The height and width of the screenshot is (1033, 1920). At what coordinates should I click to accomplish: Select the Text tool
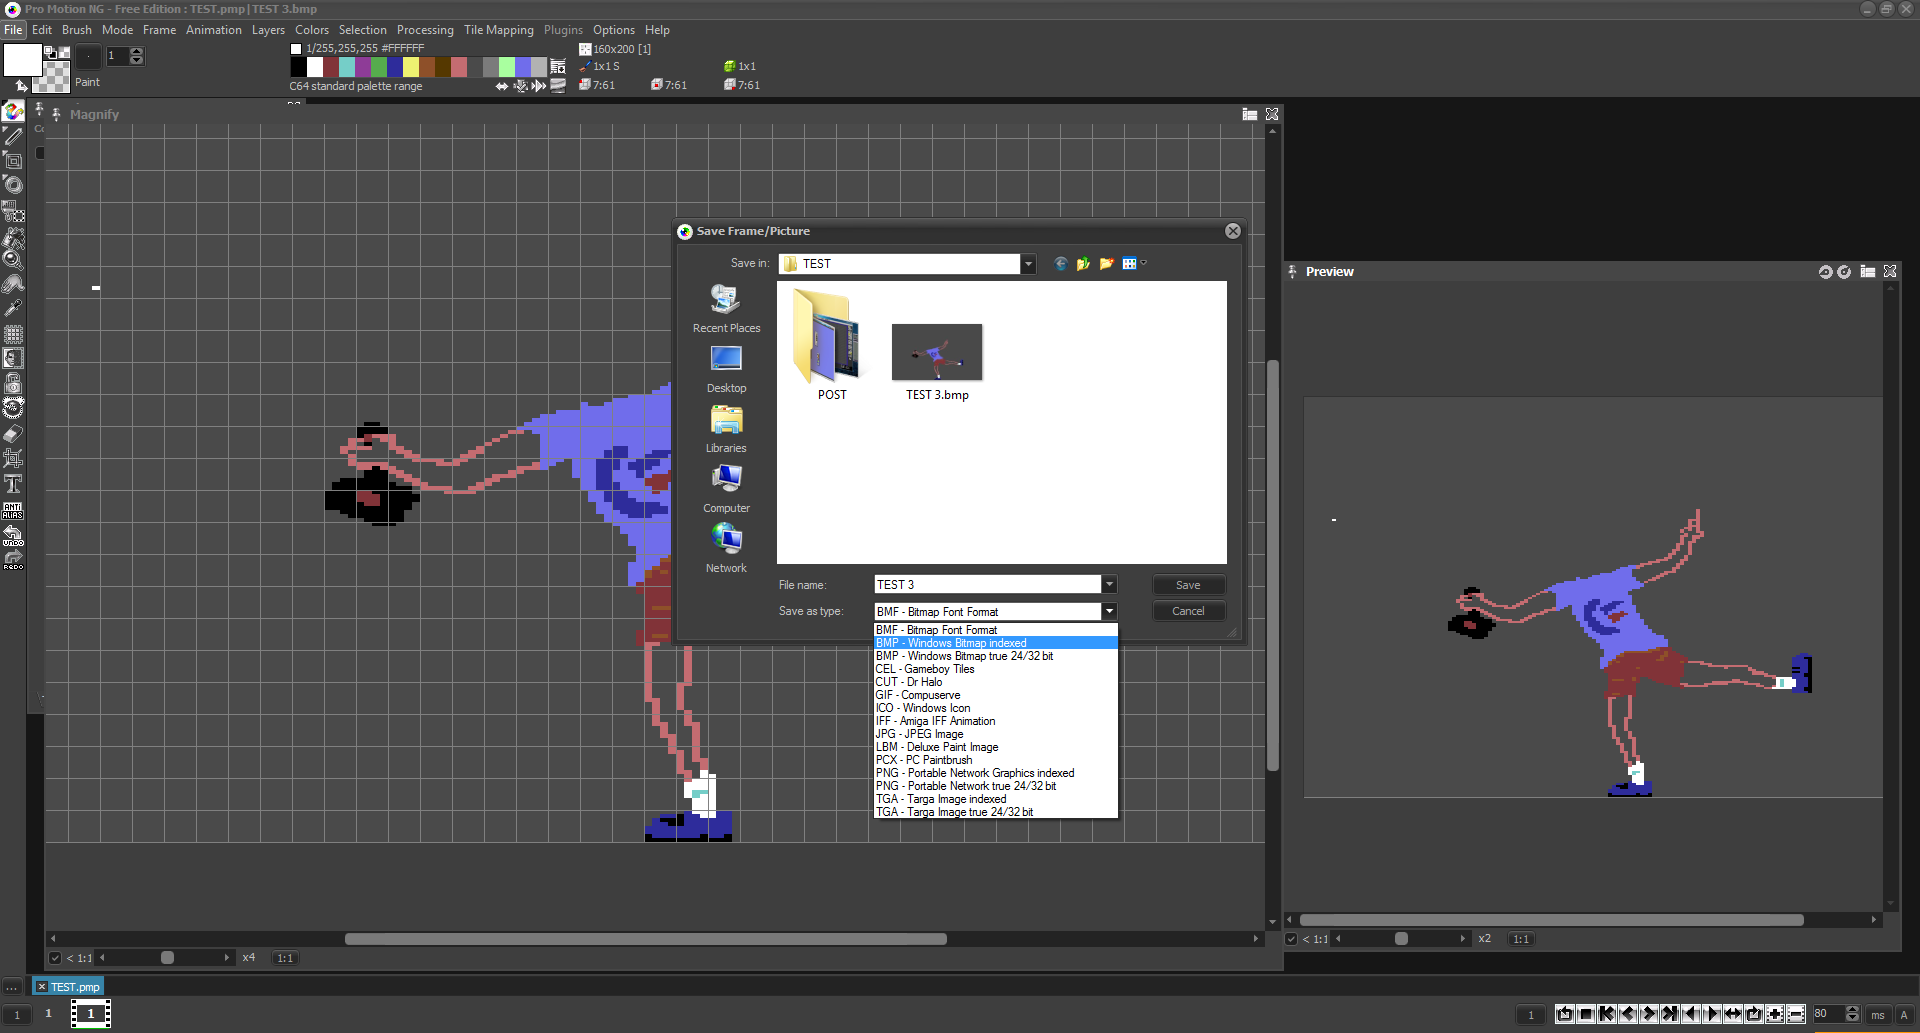[13, 484]
